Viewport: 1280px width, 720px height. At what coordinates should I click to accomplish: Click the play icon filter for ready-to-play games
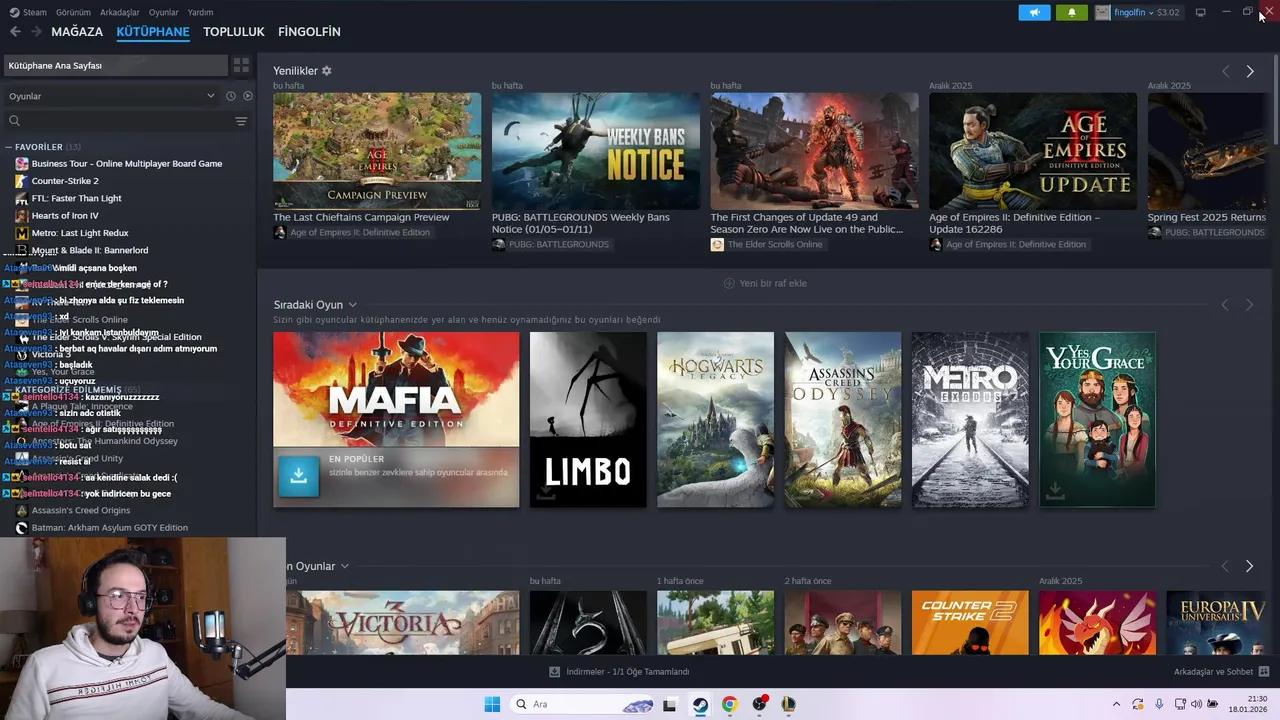point(247,96)
